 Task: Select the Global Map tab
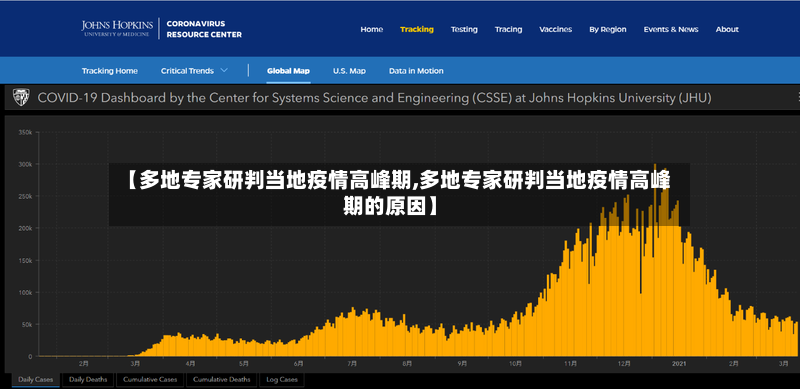click(x=288, y=71)
